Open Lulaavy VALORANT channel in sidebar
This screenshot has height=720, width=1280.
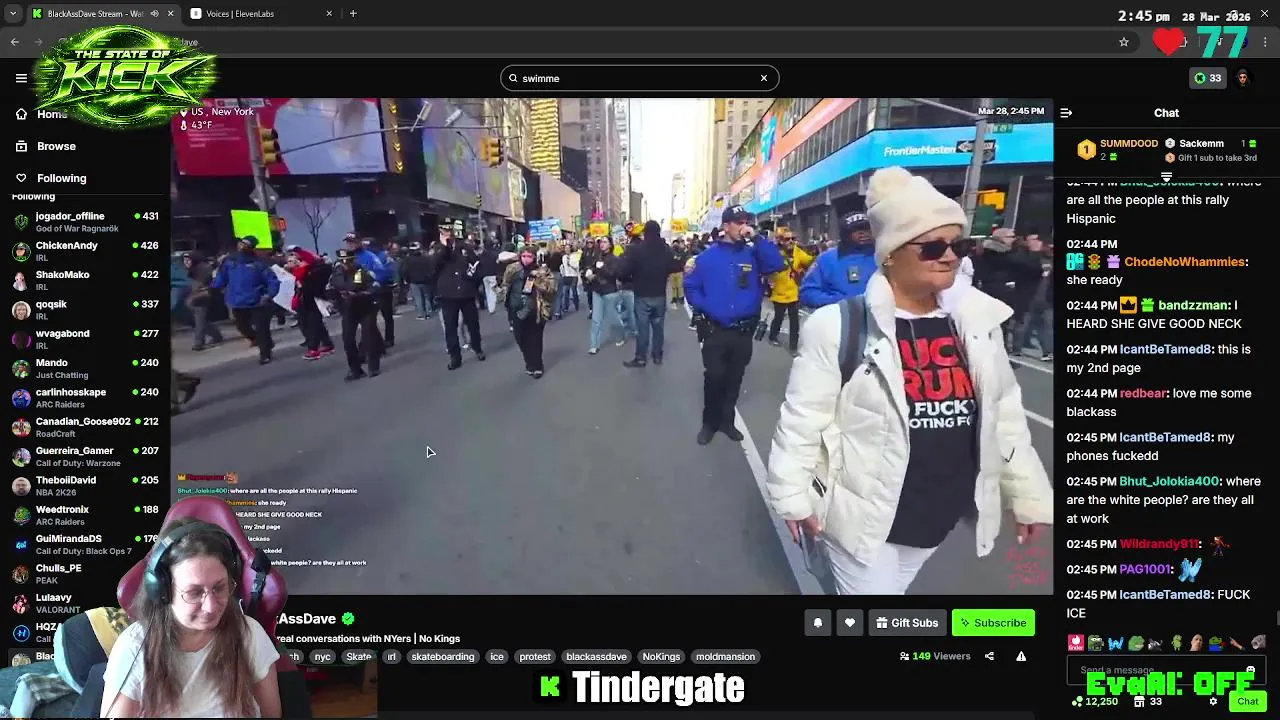coord(85,603)
